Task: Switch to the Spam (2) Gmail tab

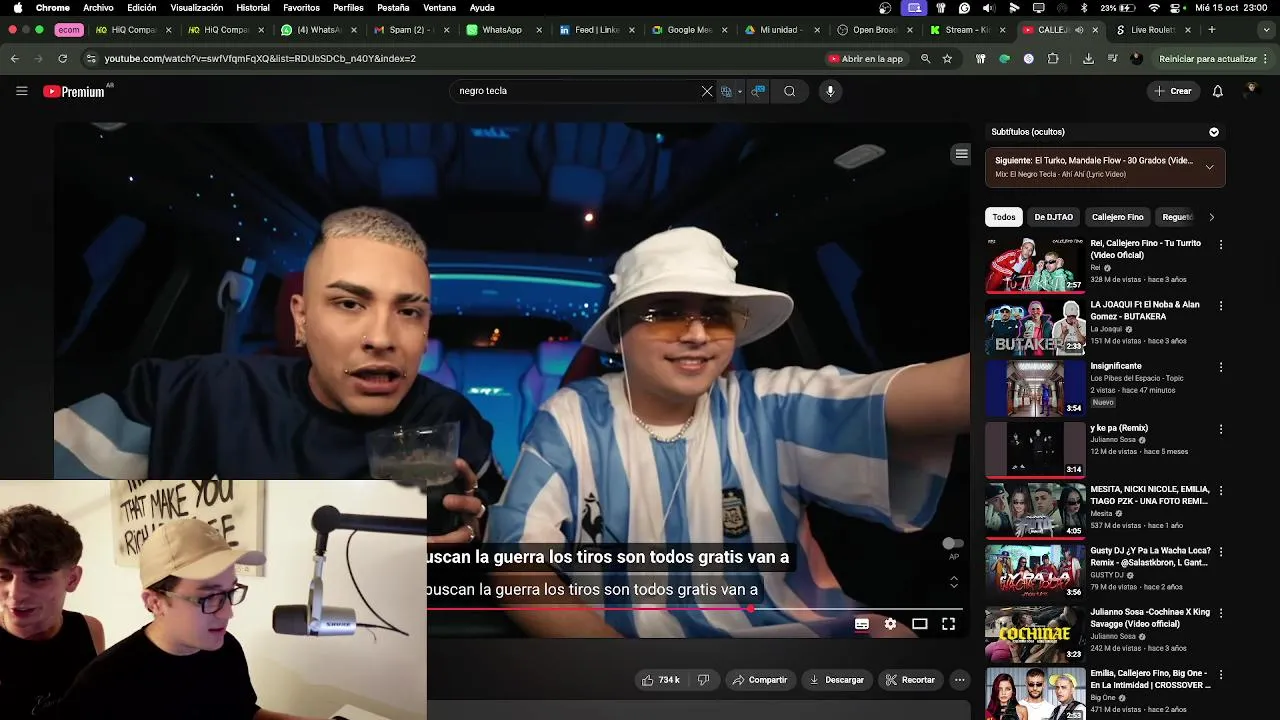Action: (x=410, y=30)
